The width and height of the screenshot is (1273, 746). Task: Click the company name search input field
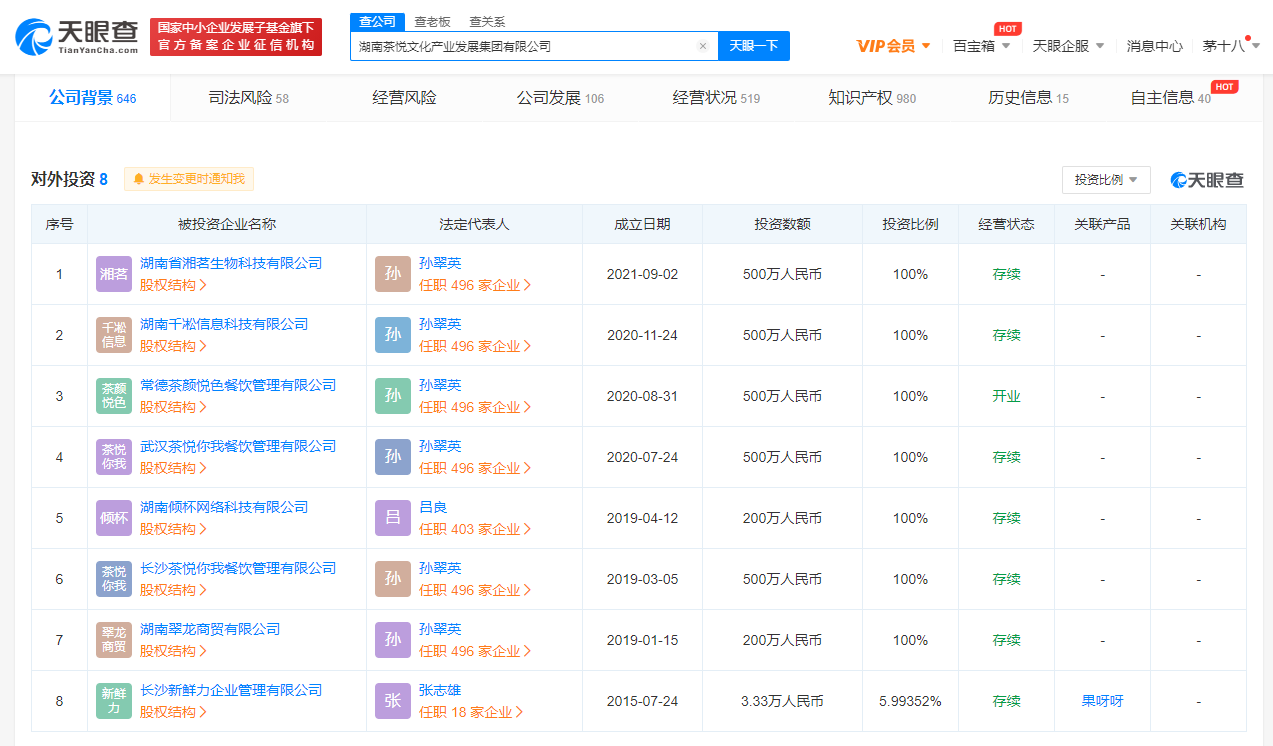point(520,46)
